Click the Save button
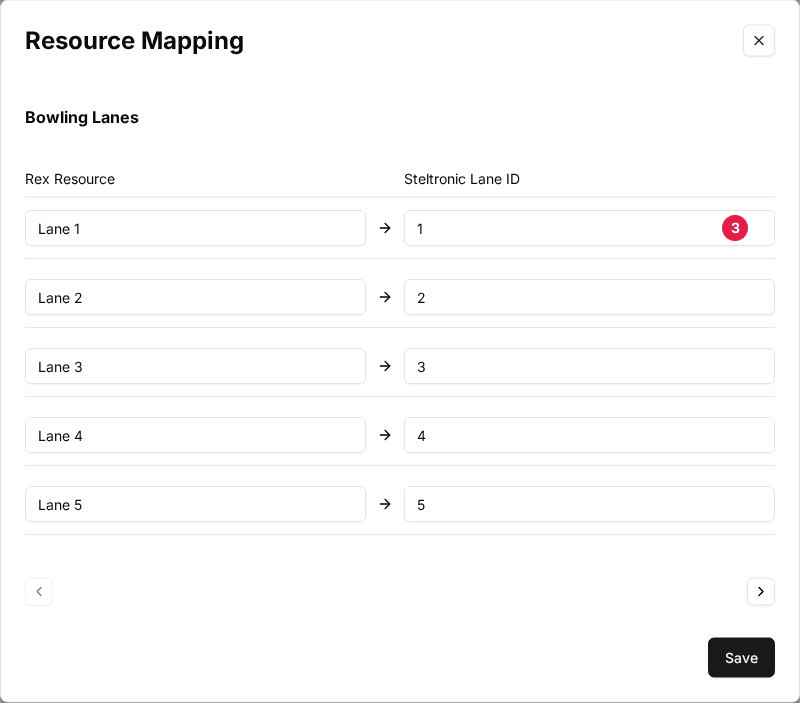Viewport: 800px width, 703px height. 741,658
